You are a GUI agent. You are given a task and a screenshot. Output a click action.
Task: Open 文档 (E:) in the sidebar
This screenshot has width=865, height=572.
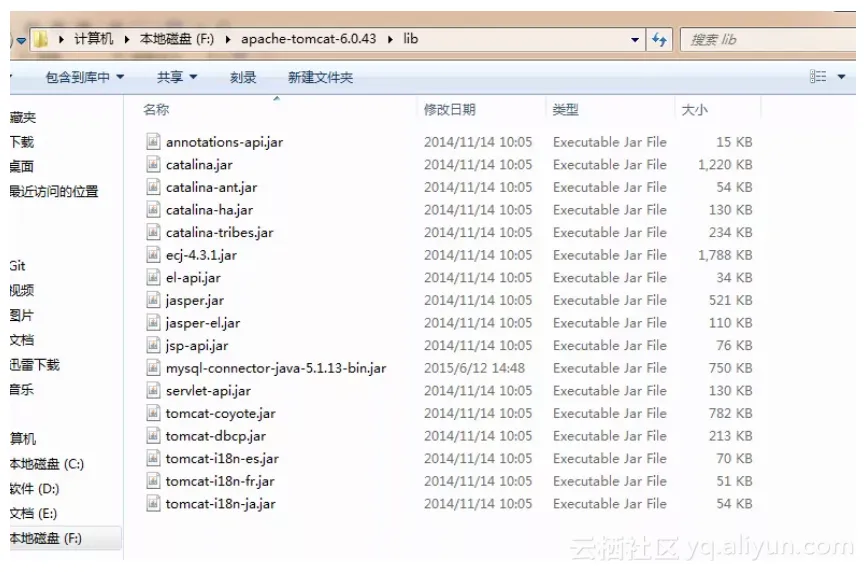[34, 514]
